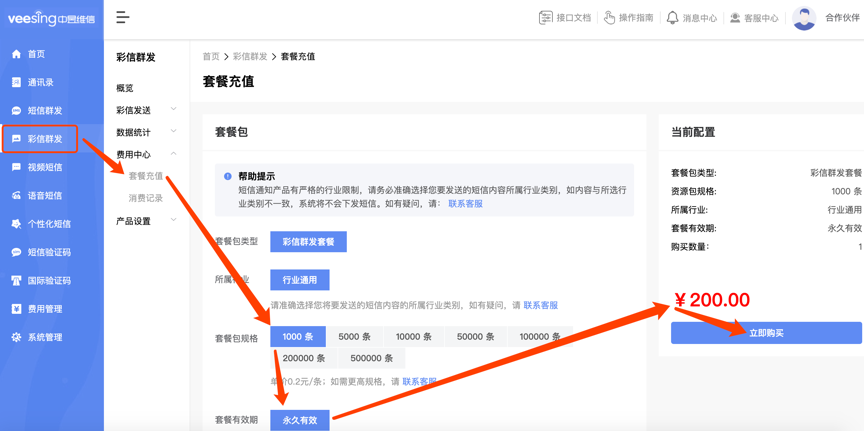This screenshot has height=431, width=864.
Task: Click 彩信群发 in the breadcrumb
Action: (250, 56)
